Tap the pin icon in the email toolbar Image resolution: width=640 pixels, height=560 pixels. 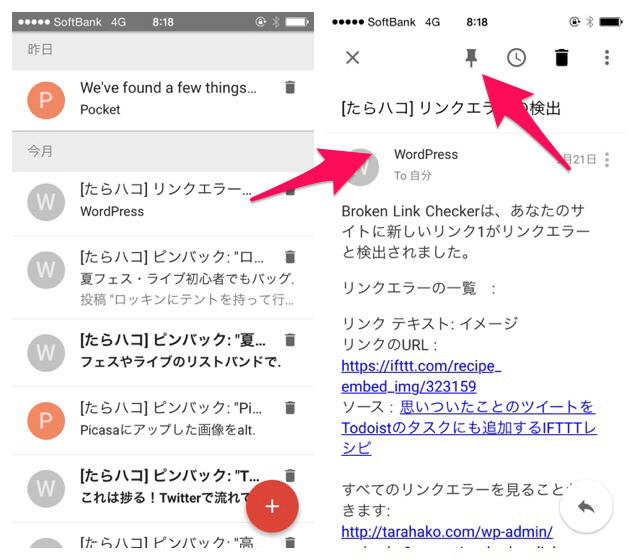coord(471,58)
